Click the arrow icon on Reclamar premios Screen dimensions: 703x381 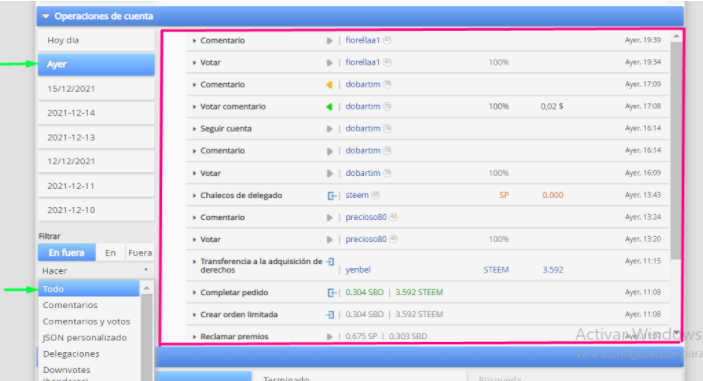330,337
